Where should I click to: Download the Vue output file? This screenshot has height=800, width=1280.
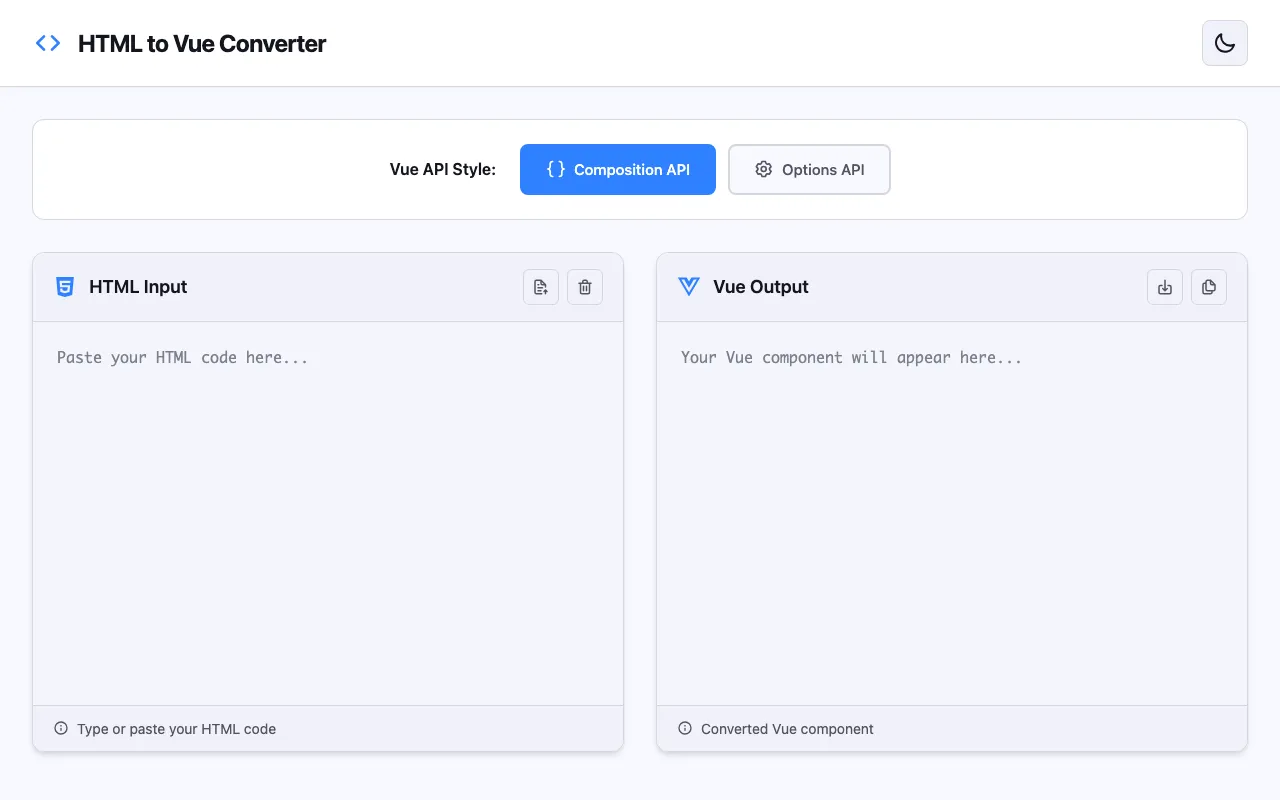[1165, 287]
